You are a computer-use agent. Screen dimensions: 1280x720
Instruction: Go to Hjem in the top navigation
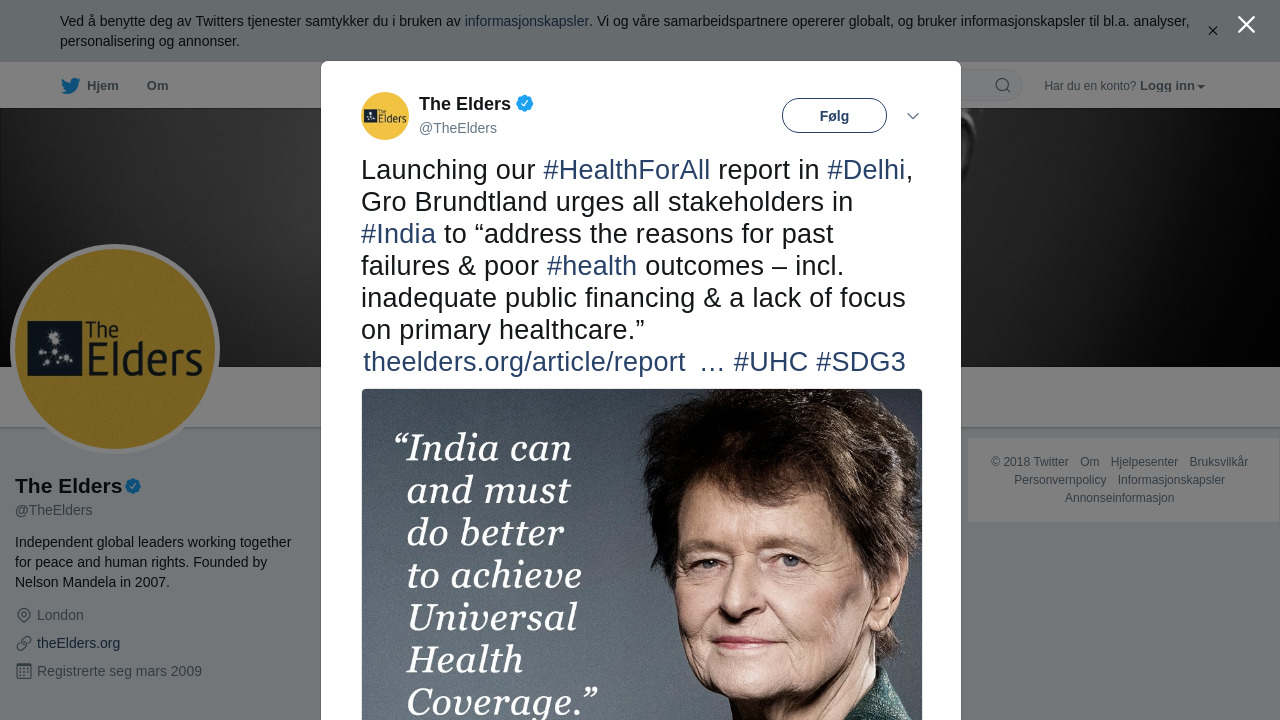pos(102,86)
